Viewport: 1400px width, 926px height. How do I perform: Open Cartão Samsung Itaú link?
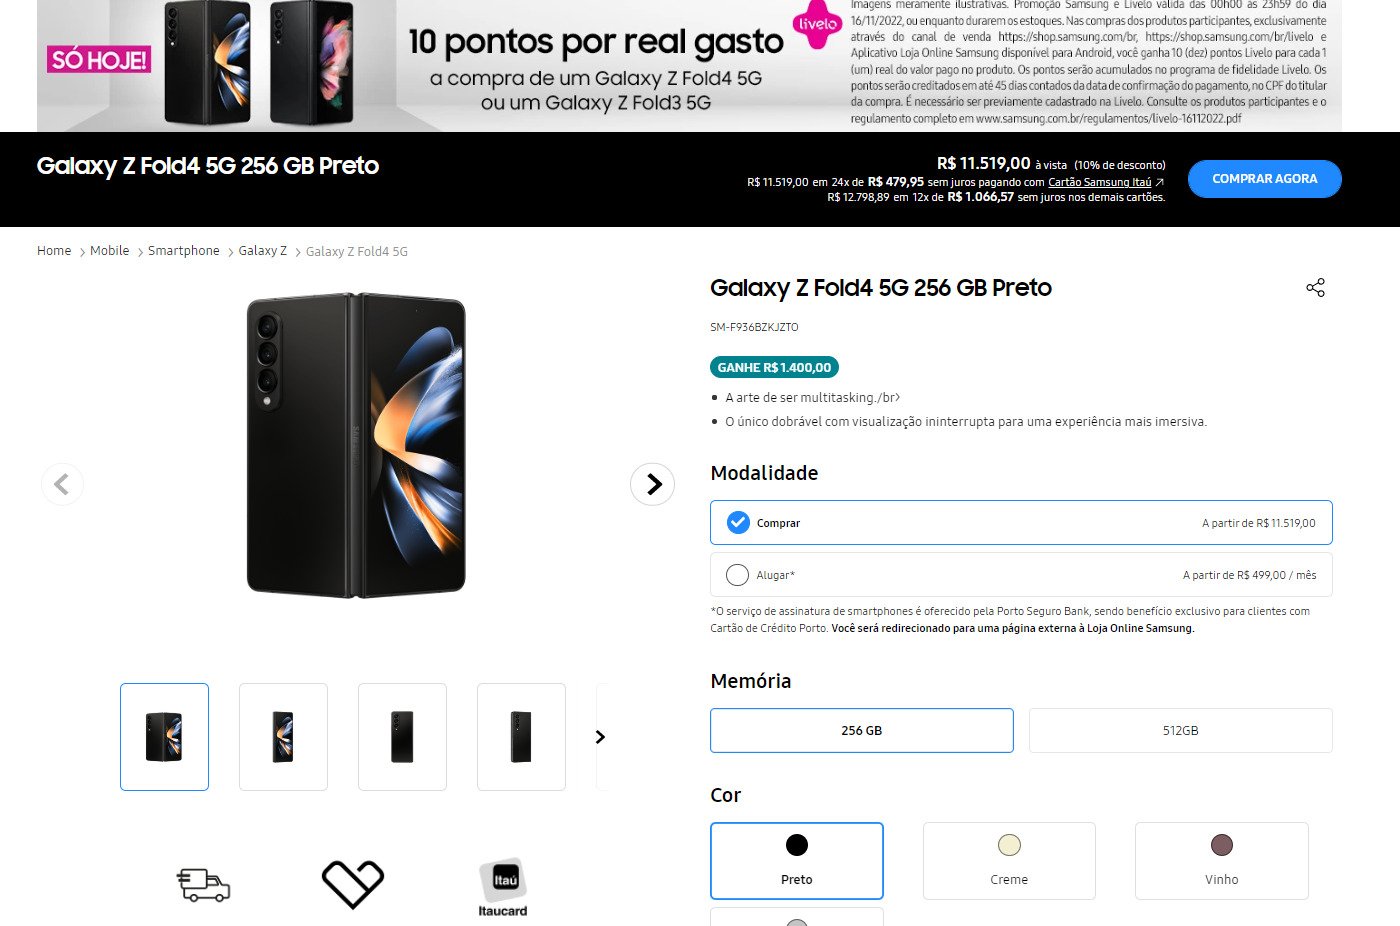click(x=1100, y=182)
